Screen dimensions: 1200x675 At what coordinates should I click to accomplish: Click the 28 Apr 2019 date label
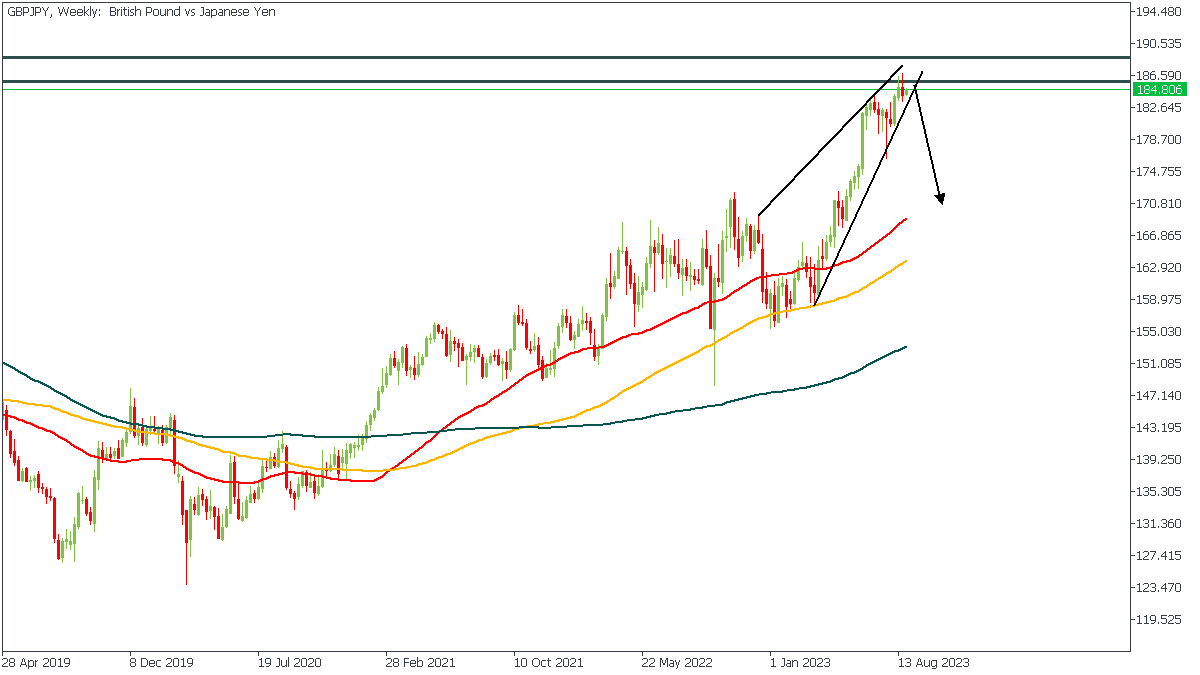click(35, 662)
